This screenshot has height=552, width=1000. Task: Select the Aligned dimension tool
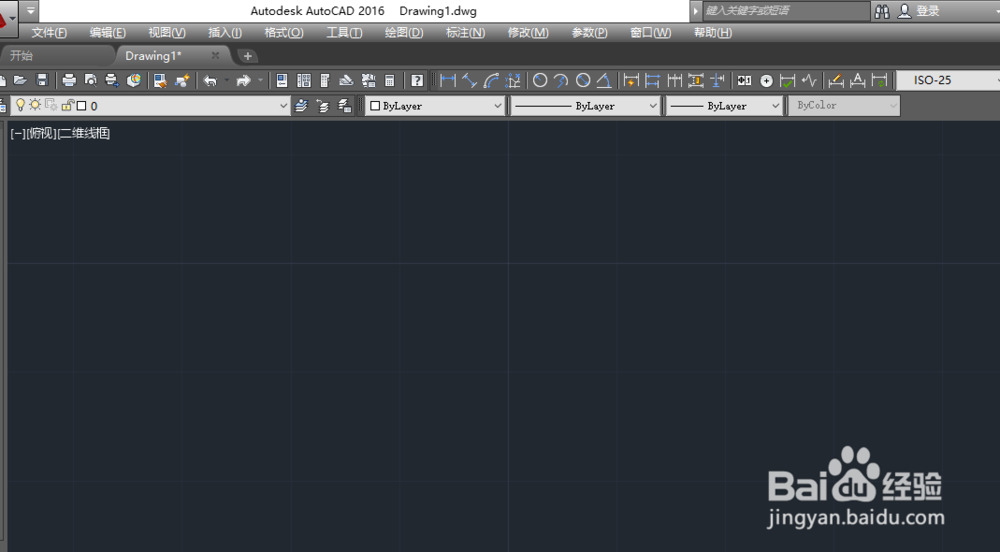(x=469, y=80)
